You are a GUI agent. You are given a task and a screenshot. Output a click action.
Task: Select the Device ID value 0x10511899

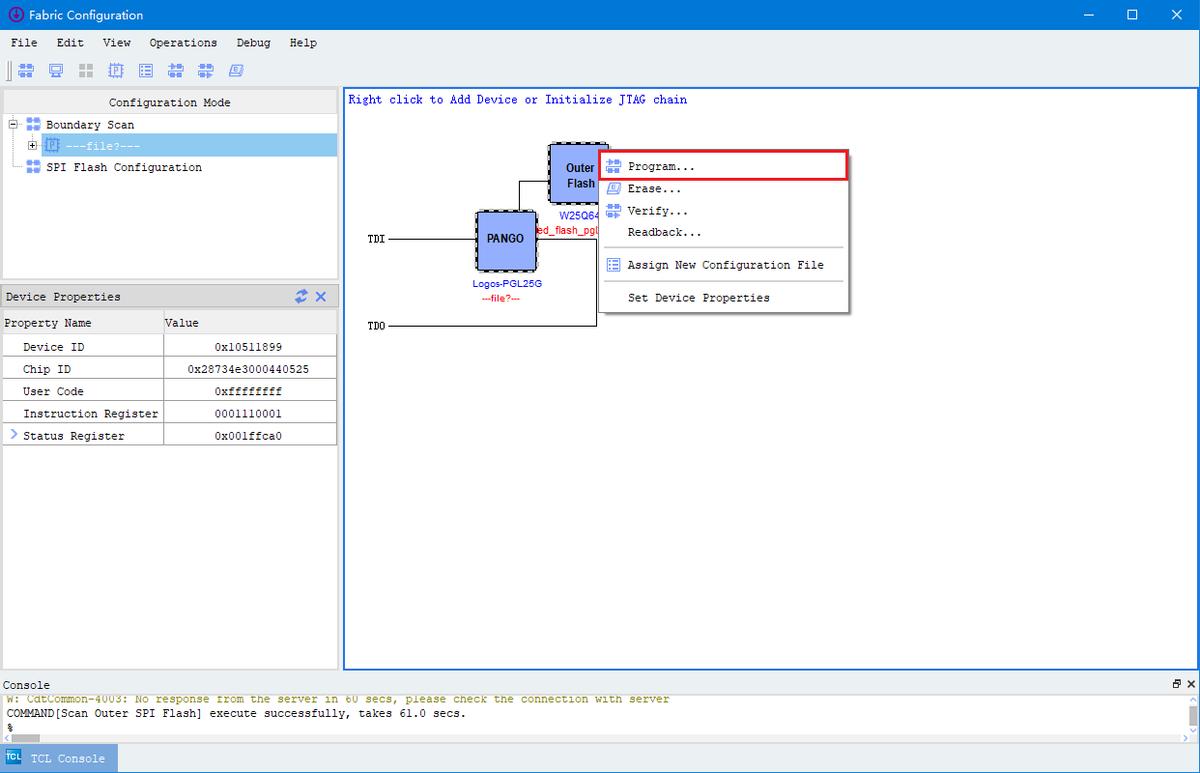pos(248,346)
